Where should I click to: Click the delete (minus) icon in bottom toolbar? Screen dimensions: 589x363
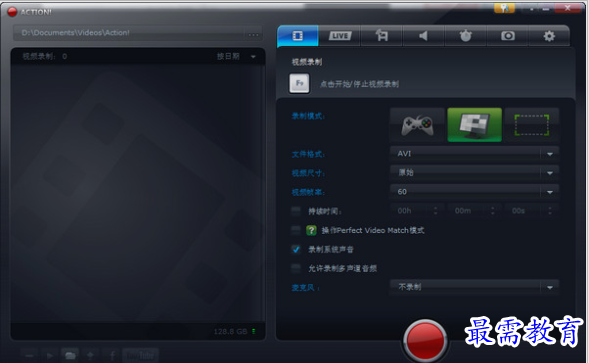[30, 355]
